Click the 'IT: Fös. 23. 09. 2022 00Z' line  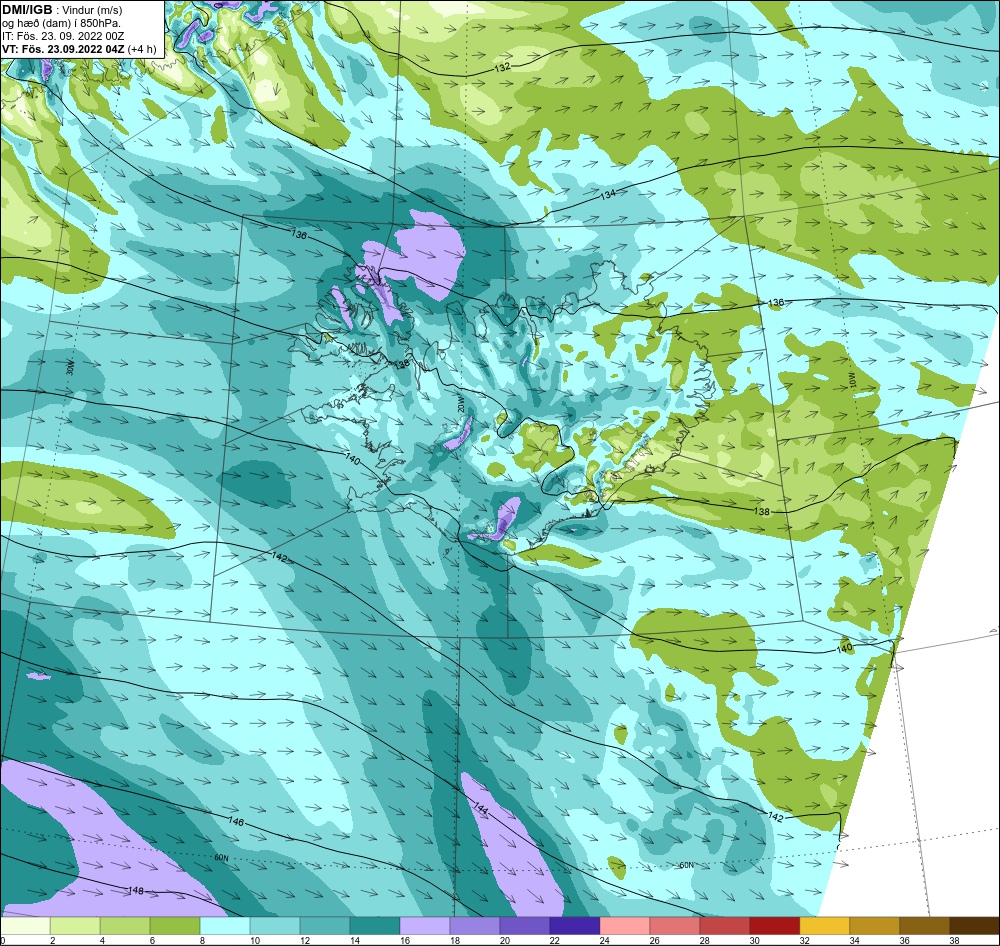point(63,36)
